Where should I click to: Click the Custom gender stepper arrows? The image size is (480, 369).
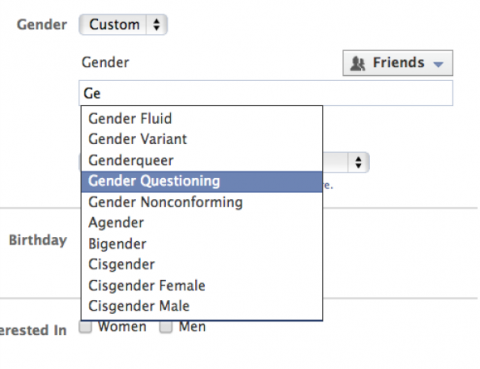156,25
